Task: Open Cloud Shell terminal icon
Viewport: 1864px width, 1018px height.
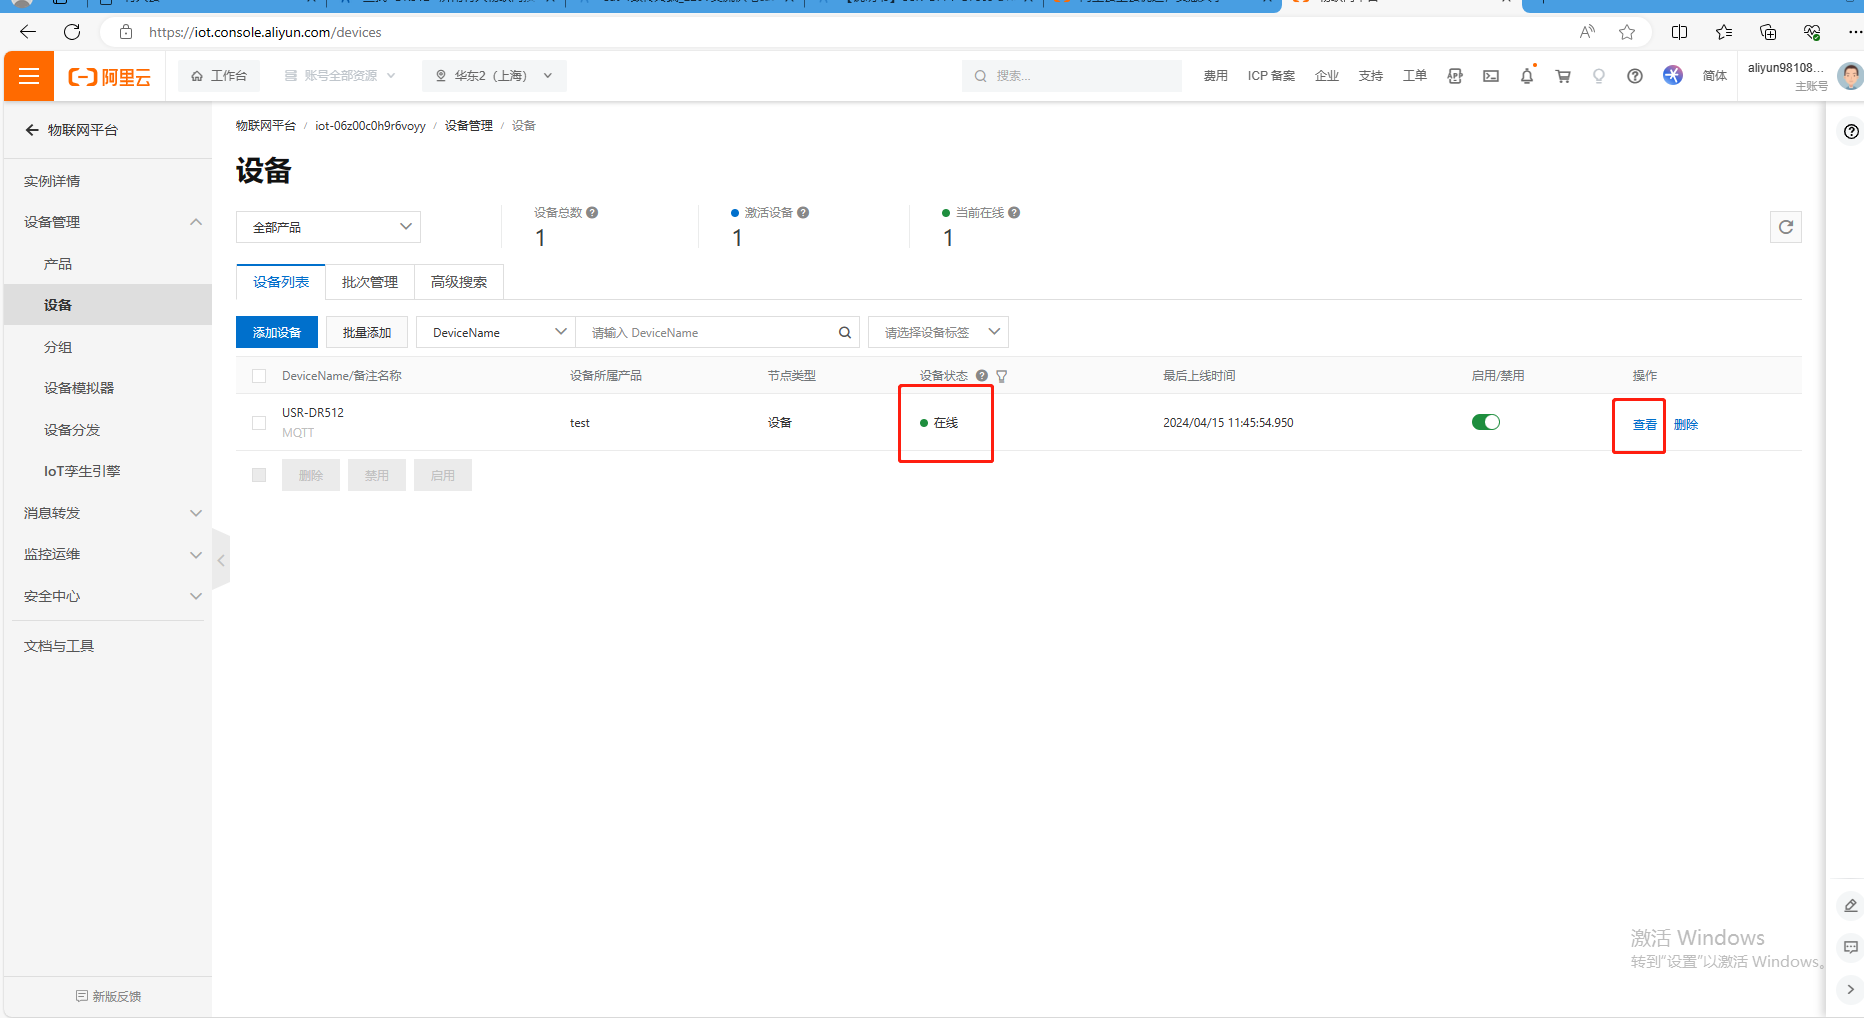Action: pyautogui.click(x=1490, y=76)
